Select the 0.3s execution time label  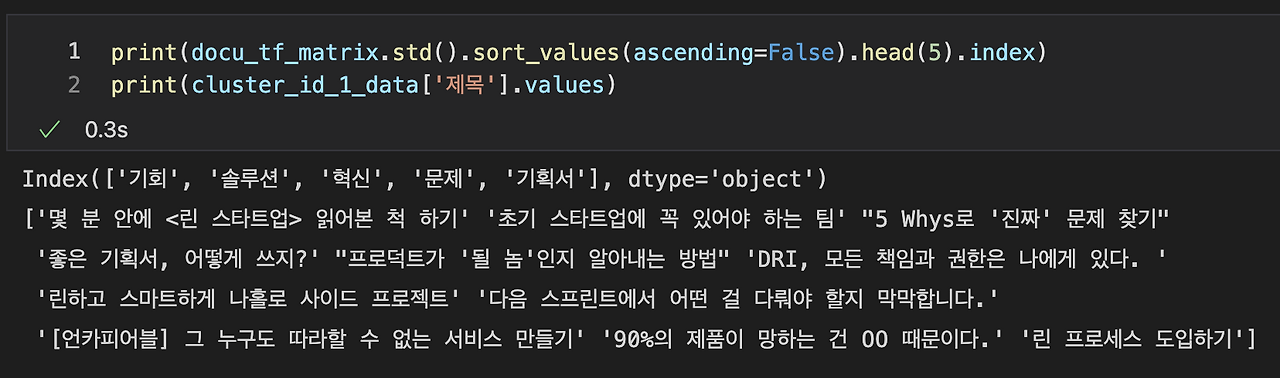107,130
